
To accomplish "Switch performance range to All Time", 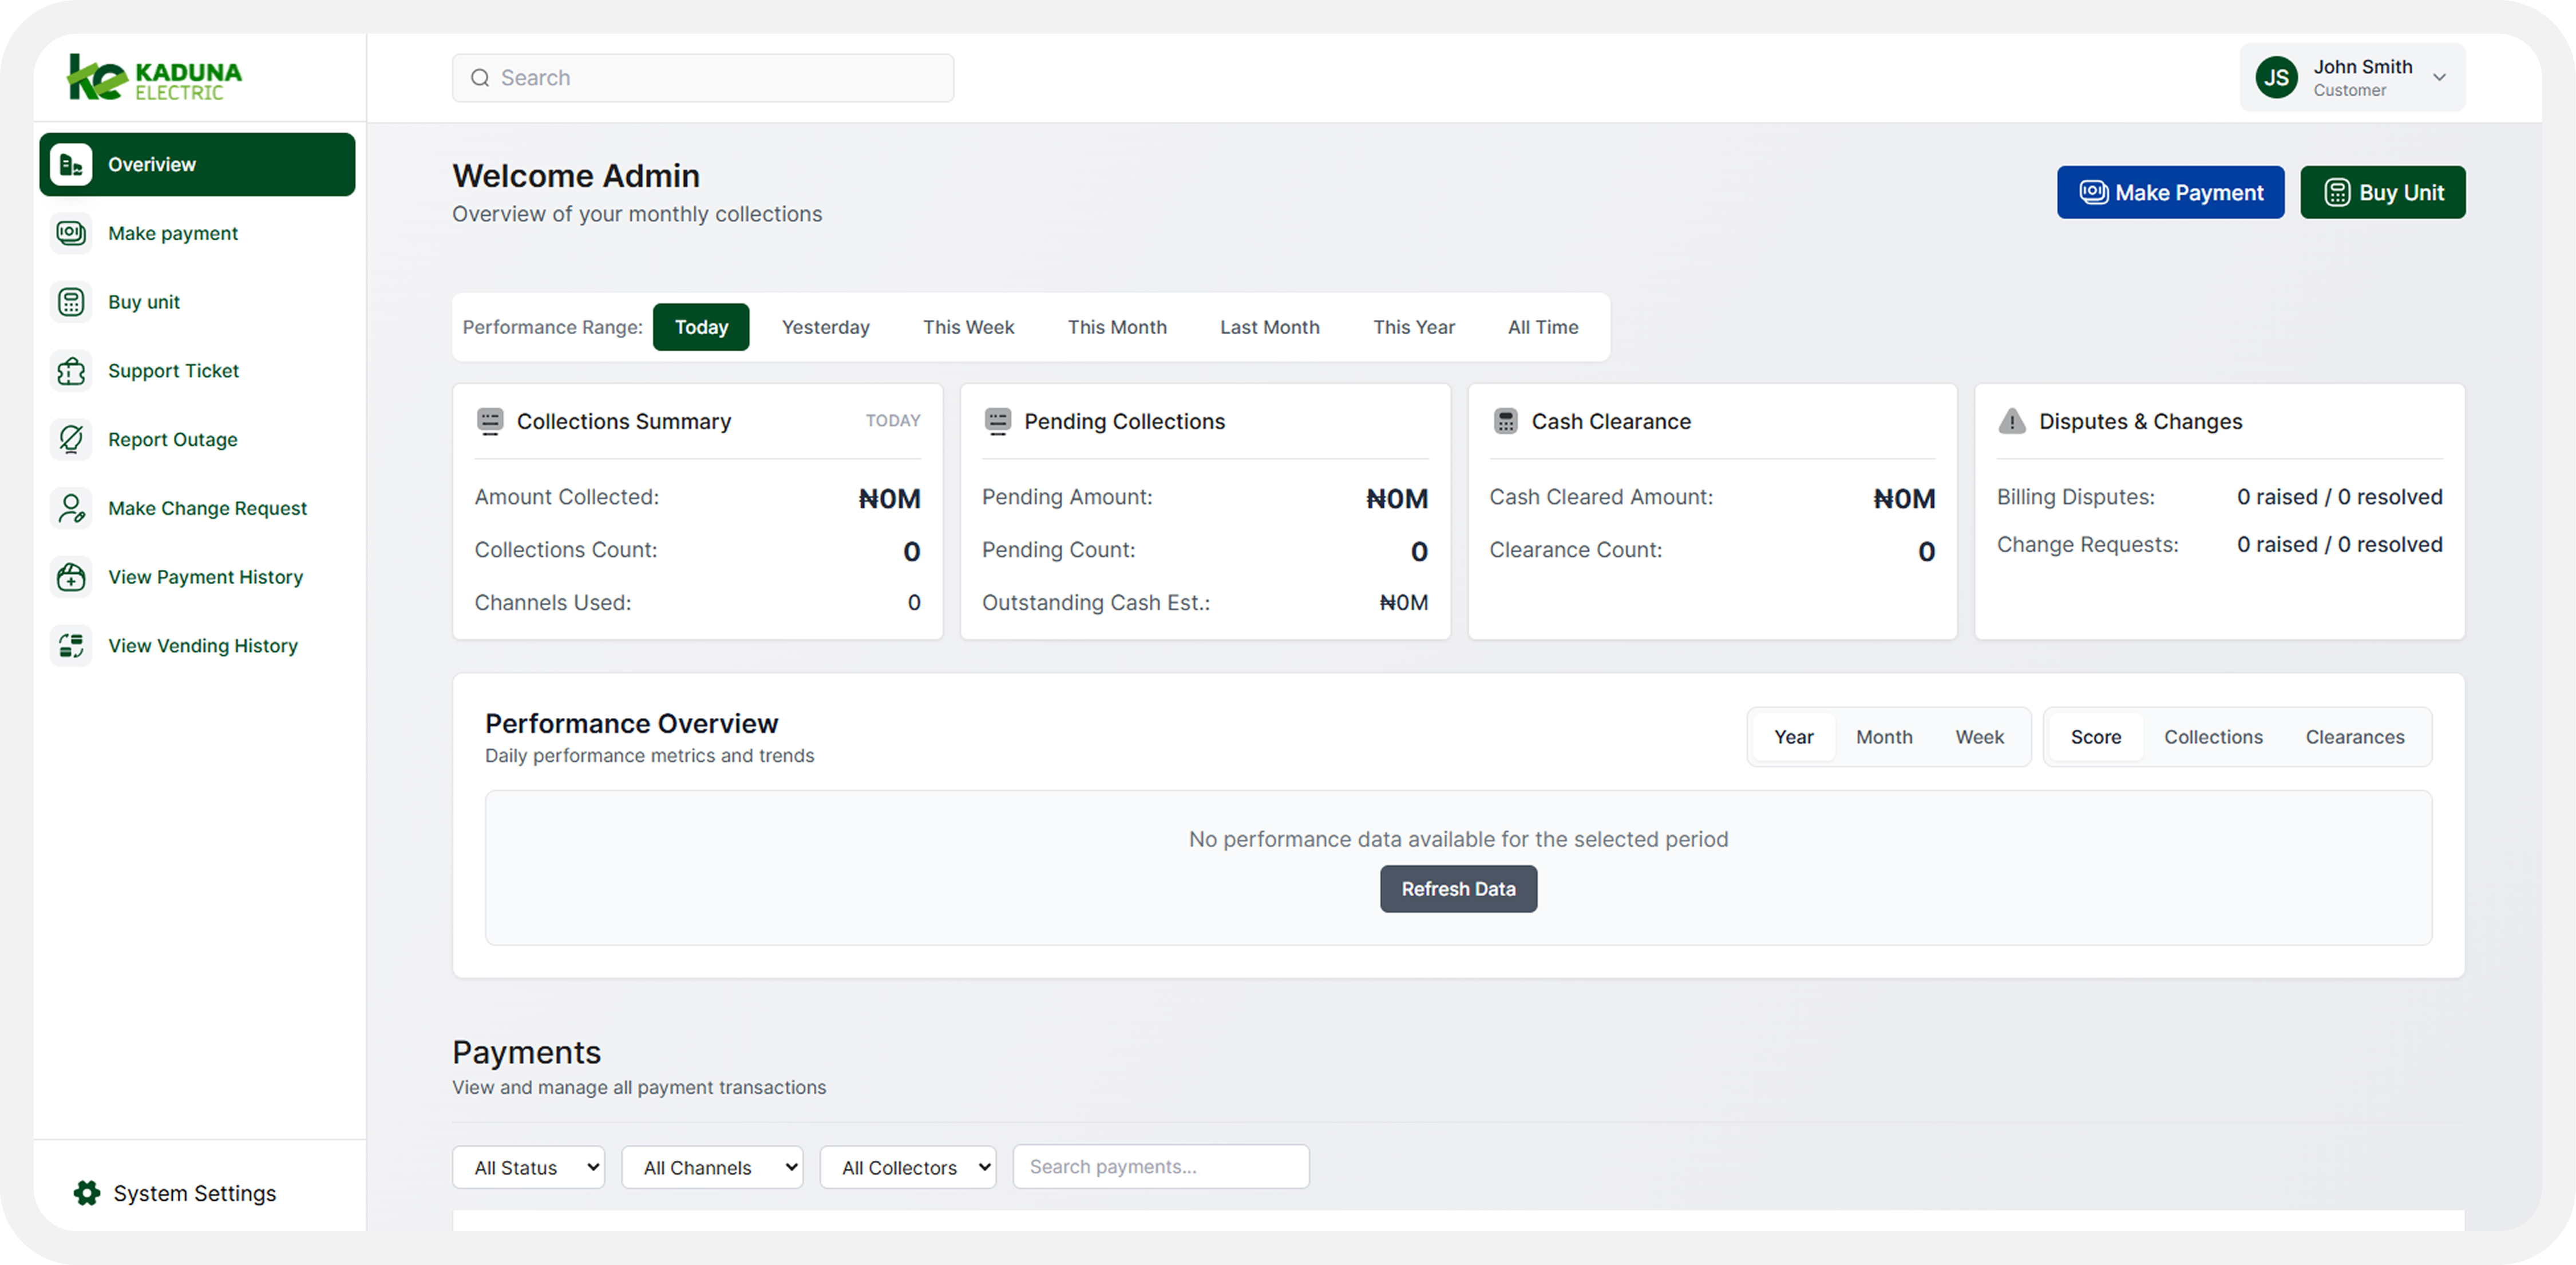I will (x=1542, y=327).
